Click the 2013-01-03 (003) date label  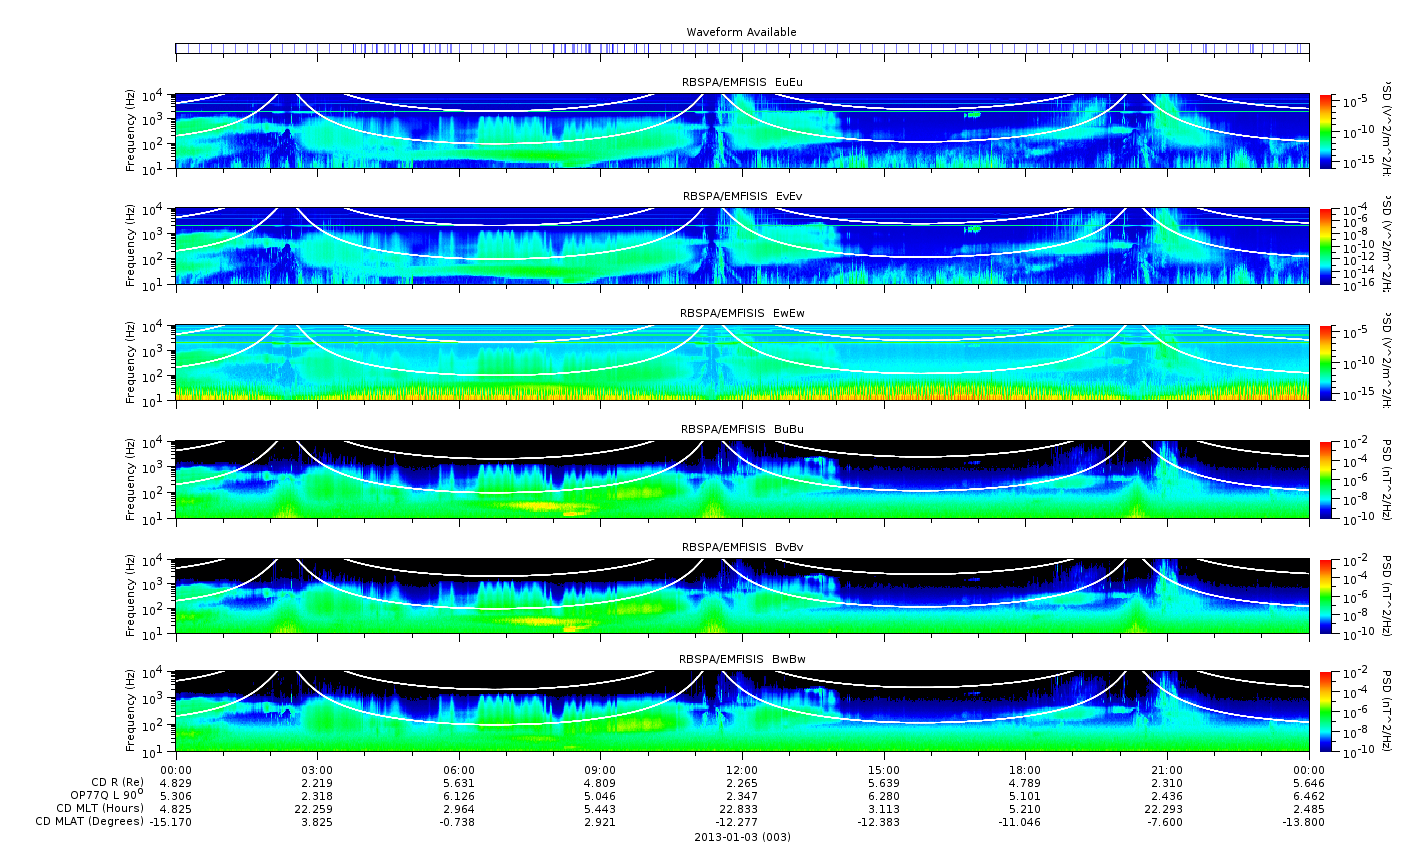pos(741,837)
